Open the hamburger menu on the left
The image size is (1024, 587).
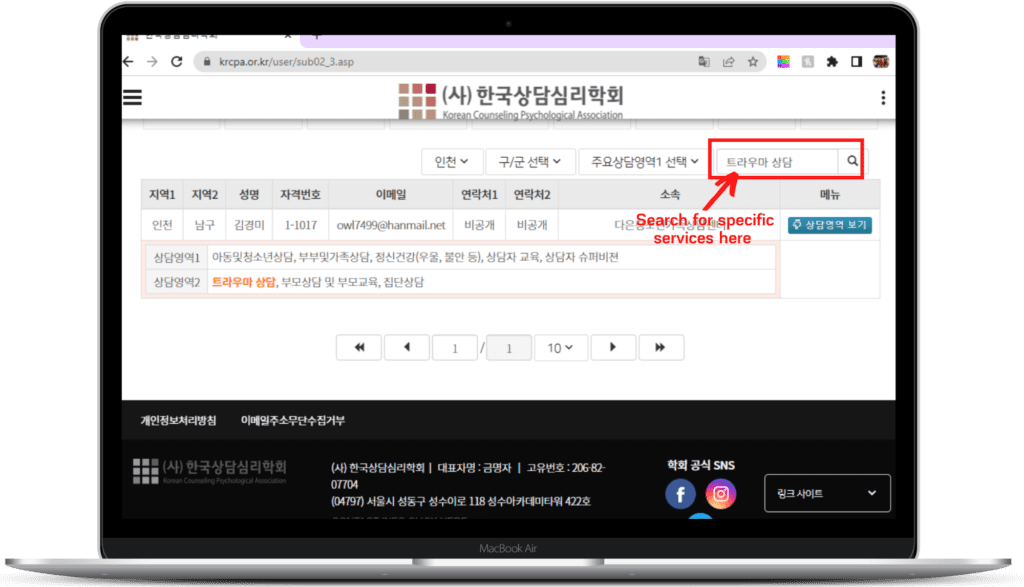tap(132, 97)
